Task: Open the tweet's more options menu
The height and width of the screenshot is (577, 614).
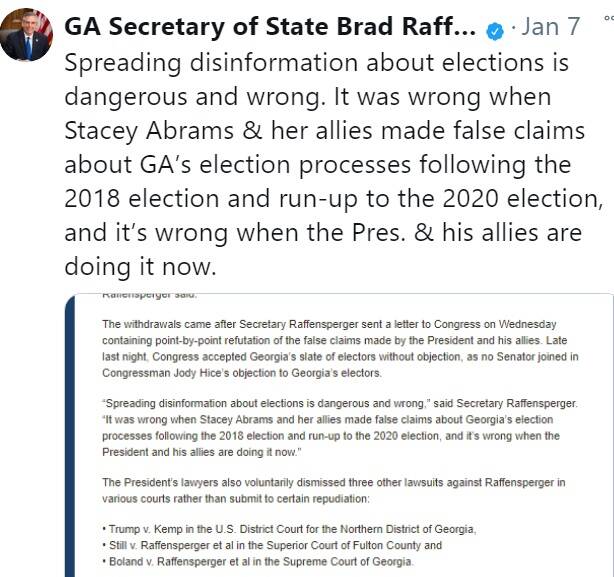Action: coord(609,18)
